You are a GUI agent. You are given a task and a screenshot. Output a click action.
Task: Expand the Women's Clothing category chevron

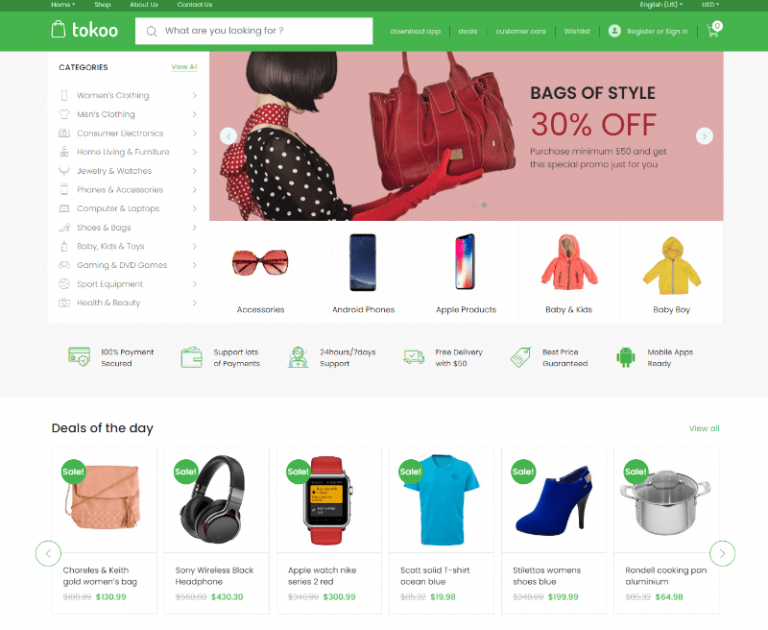[x=194, y=95]
